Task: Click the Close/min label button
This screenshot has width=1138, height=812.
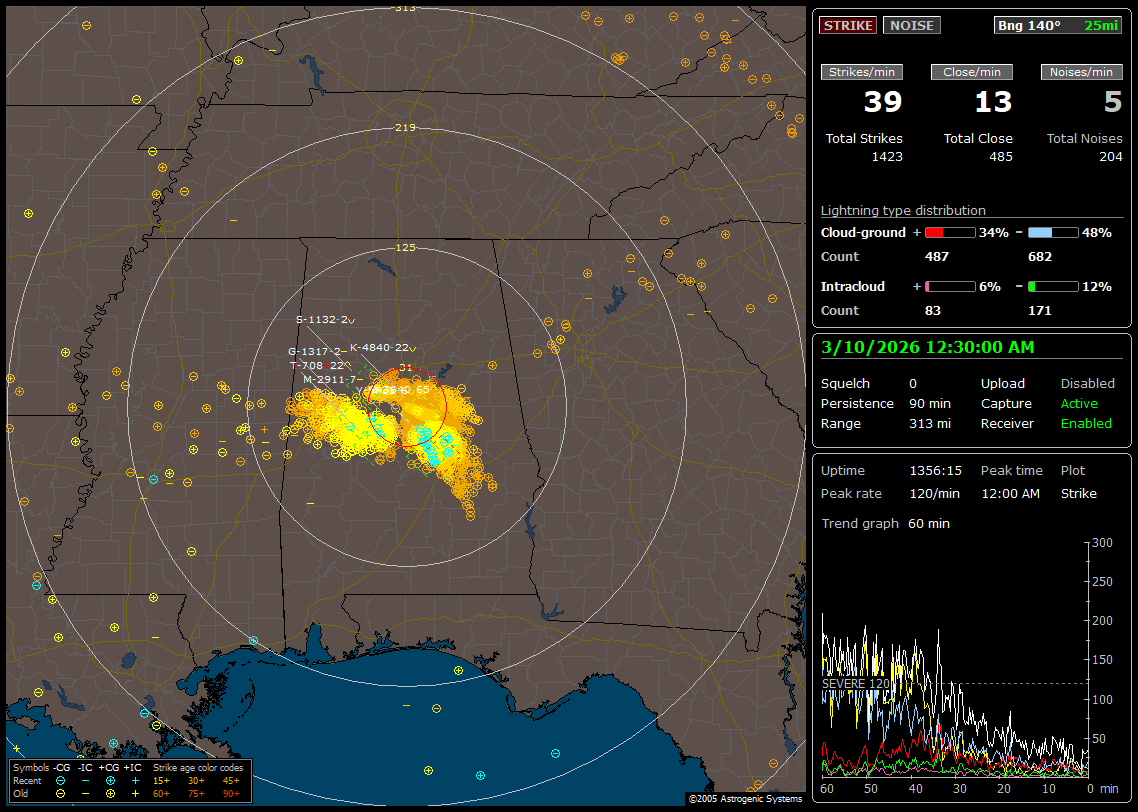Action: 972,72
